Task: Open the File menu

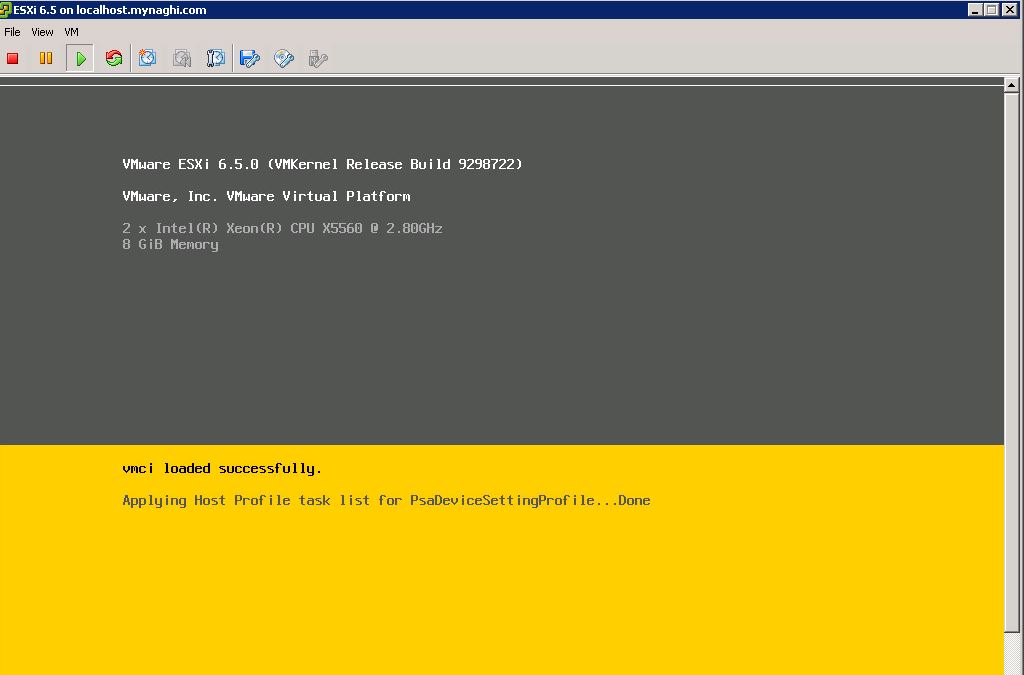Action: 12,32
